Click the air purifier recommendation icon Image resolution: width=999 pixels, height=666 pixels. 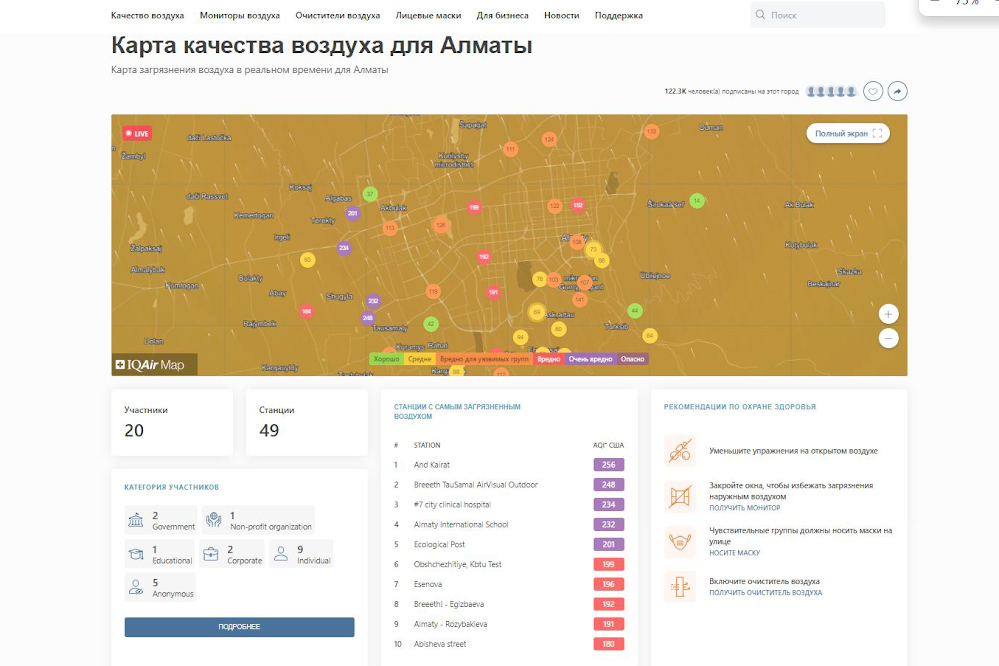680,586
